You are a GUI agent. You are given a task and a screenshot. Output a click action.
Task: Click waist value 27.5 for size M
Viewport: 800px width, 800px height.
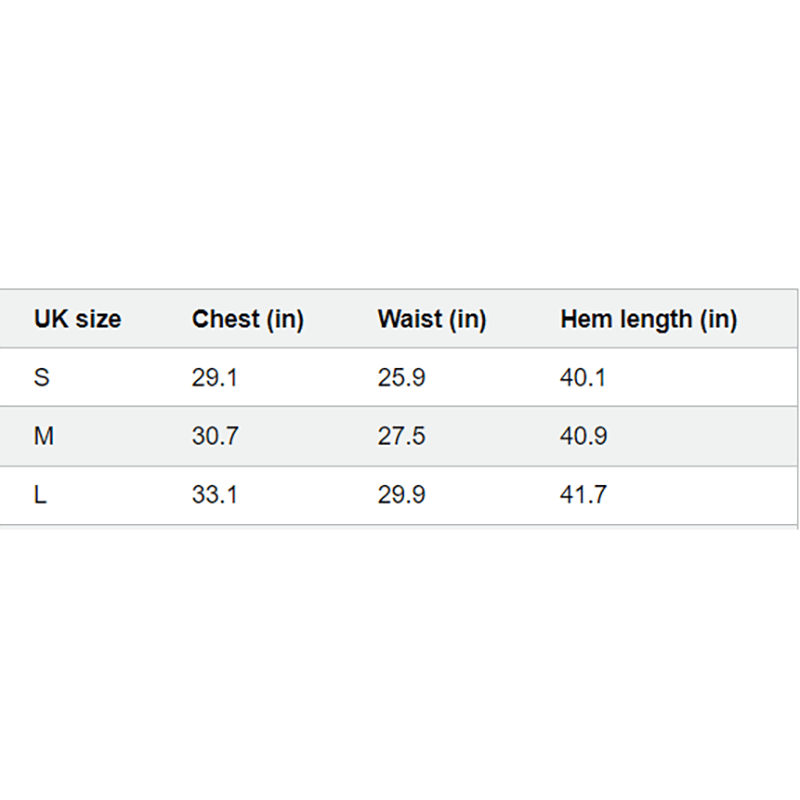pos(401,437)
